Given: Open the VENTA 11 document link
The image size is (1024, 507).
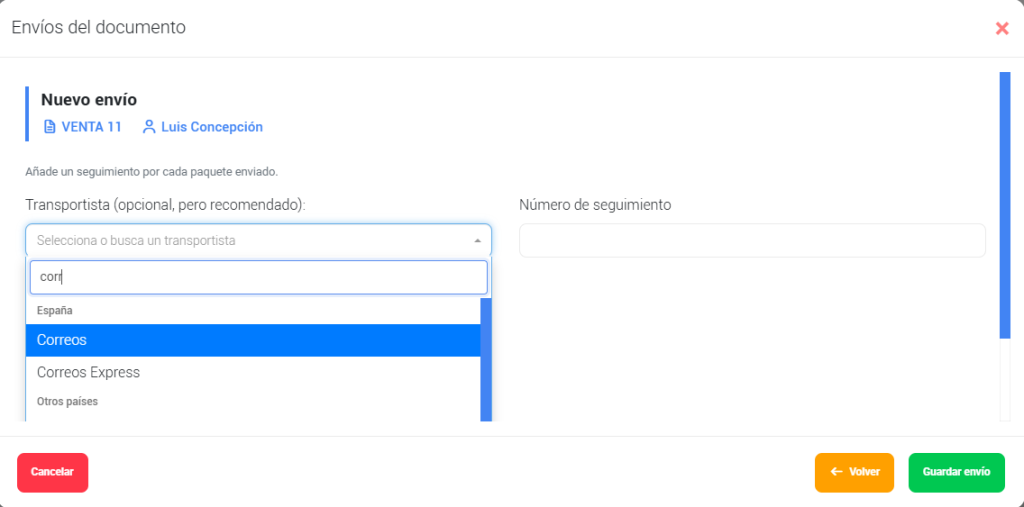Looking at the screenshot, I should click(91, 127).
